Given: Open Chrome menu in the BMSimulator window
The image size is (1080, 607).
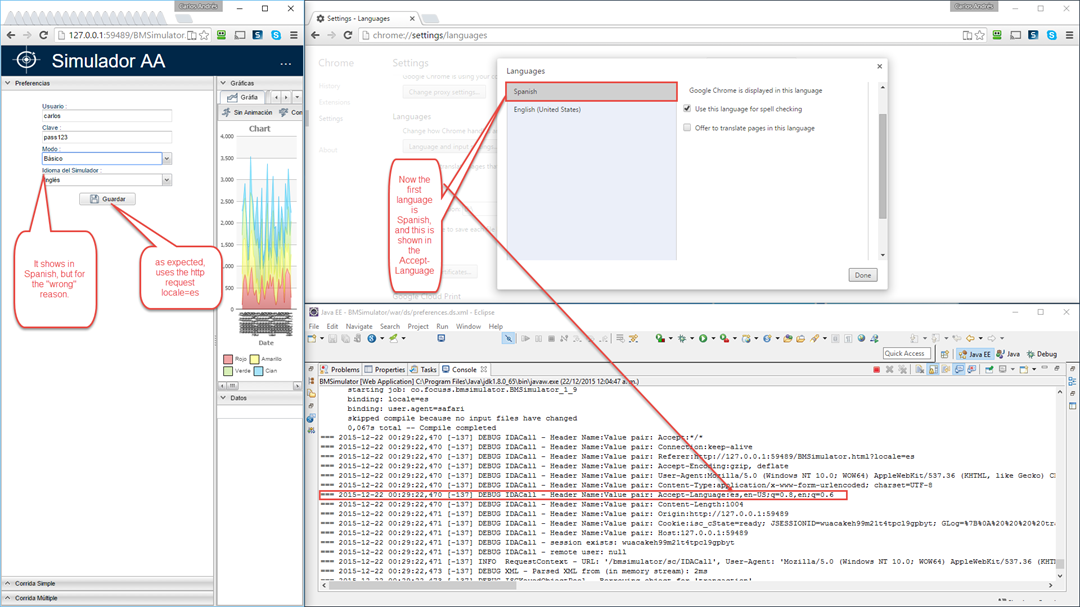Looking at the screenshot, I should [294, 35].
